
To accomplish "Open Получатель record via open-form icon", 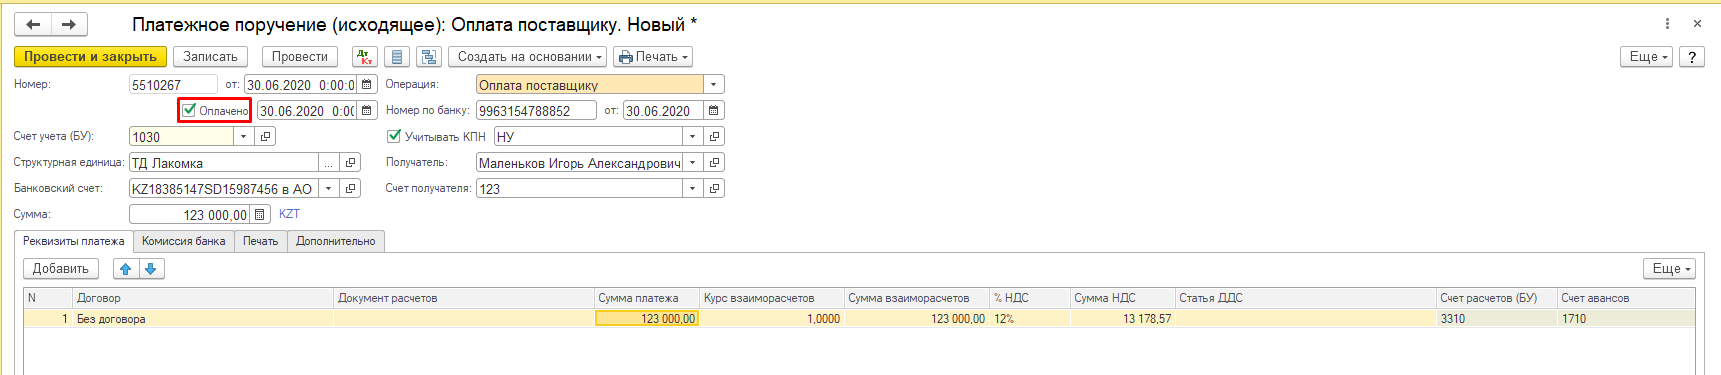I will pyautogui.click(x=714, y=163).
